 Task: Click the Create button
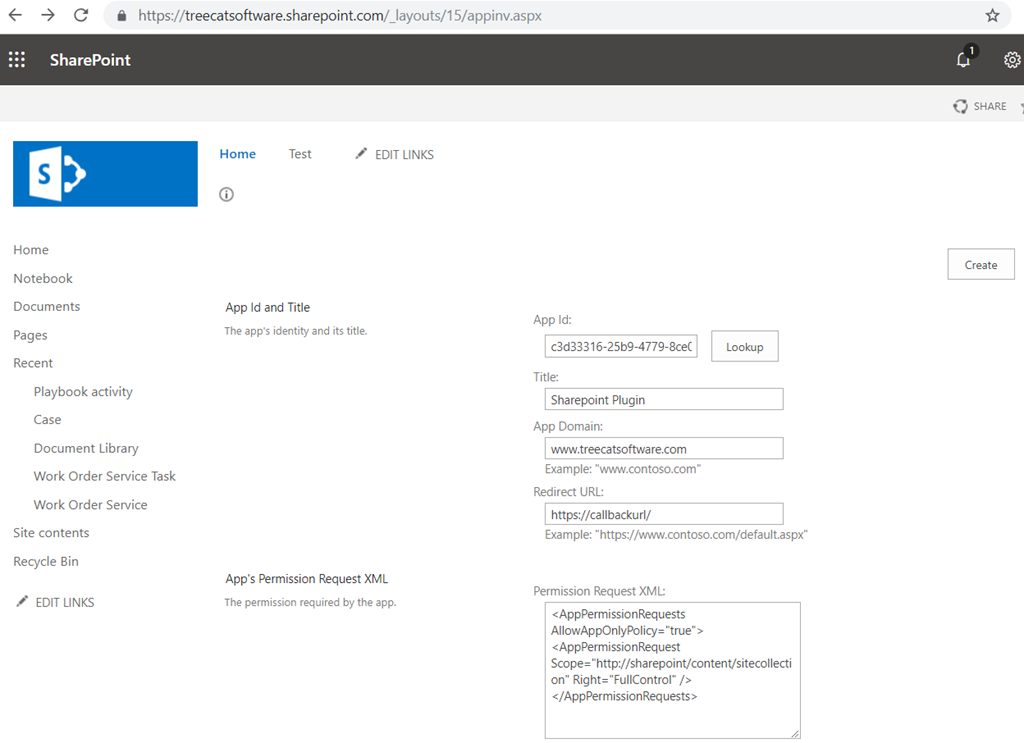[980, 265]
